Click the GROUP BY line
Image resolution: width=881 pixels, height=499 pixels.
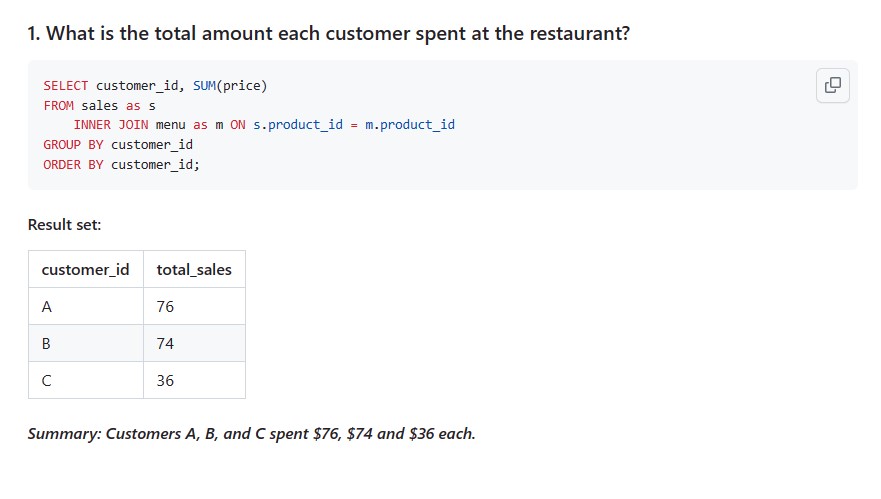tap(118, 145)
